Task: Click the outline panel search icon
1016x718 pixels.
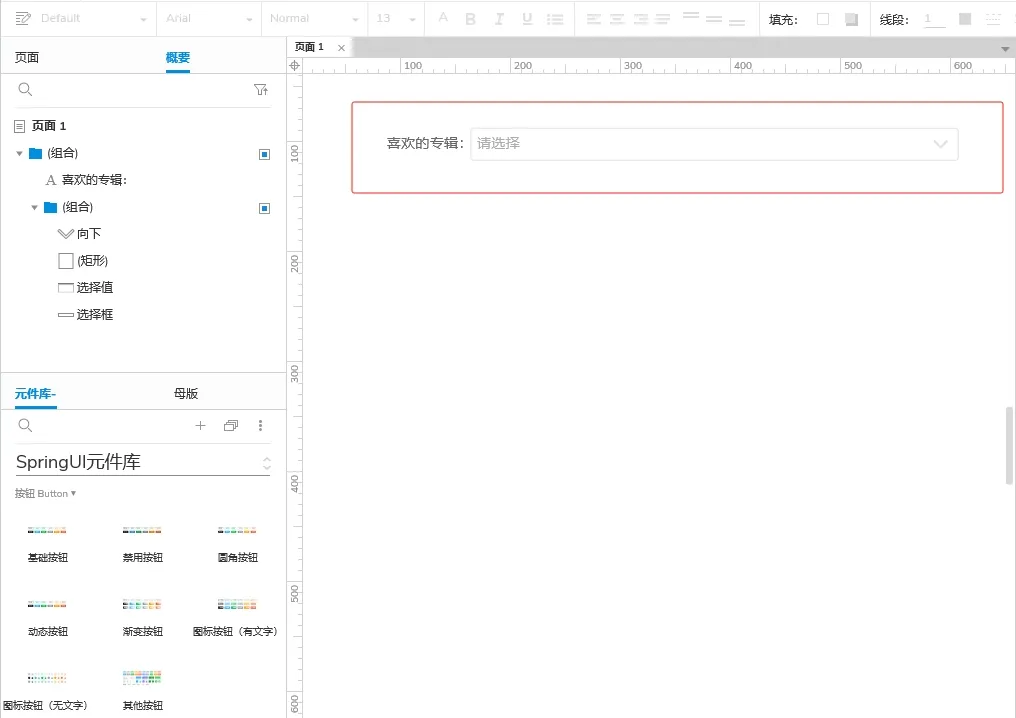Action: (x=25, y=89)
